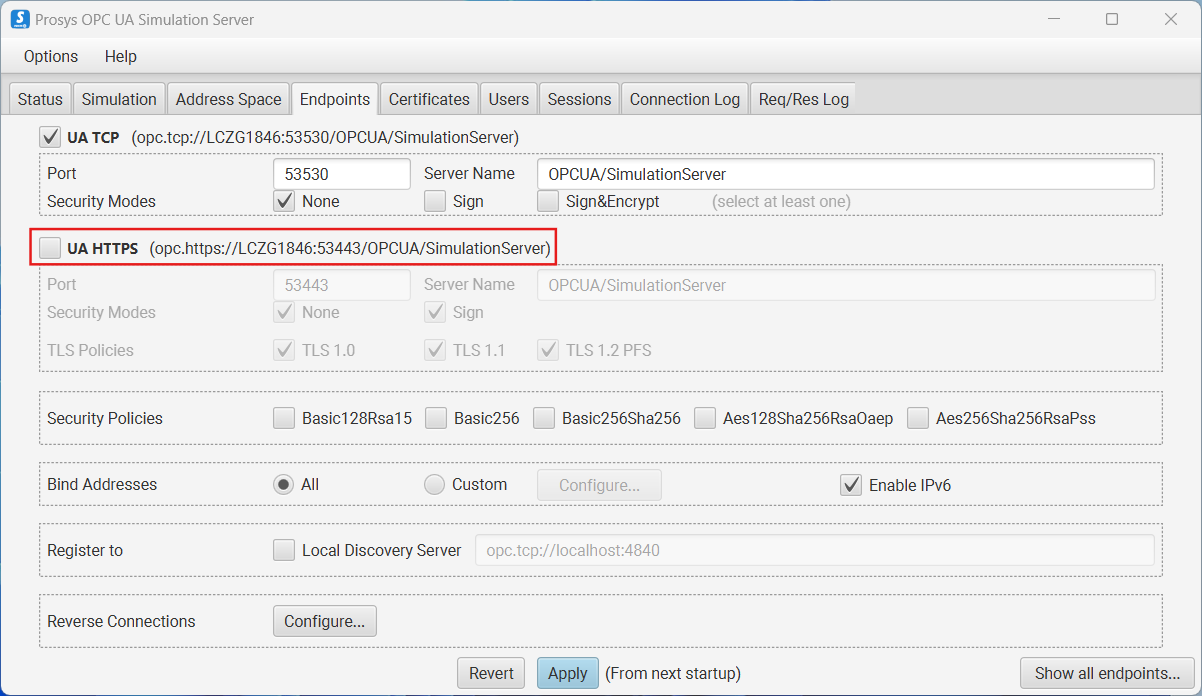This screenshot has width=1202, height=696.
Task: Check the Basic256 security policy
Action: click(x=436, y=418)
